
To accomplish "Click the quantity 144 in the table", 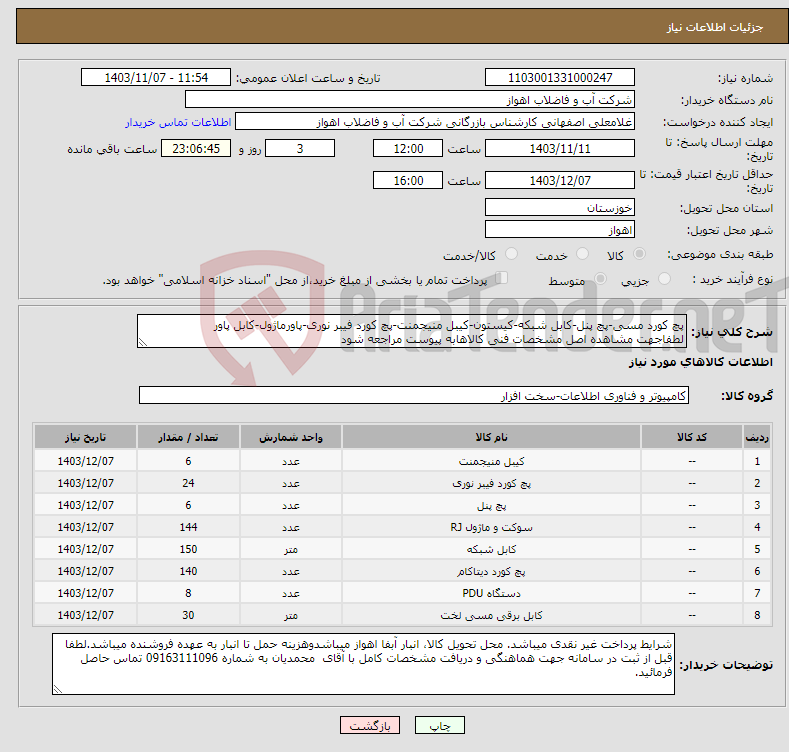I will pos(188,527).
